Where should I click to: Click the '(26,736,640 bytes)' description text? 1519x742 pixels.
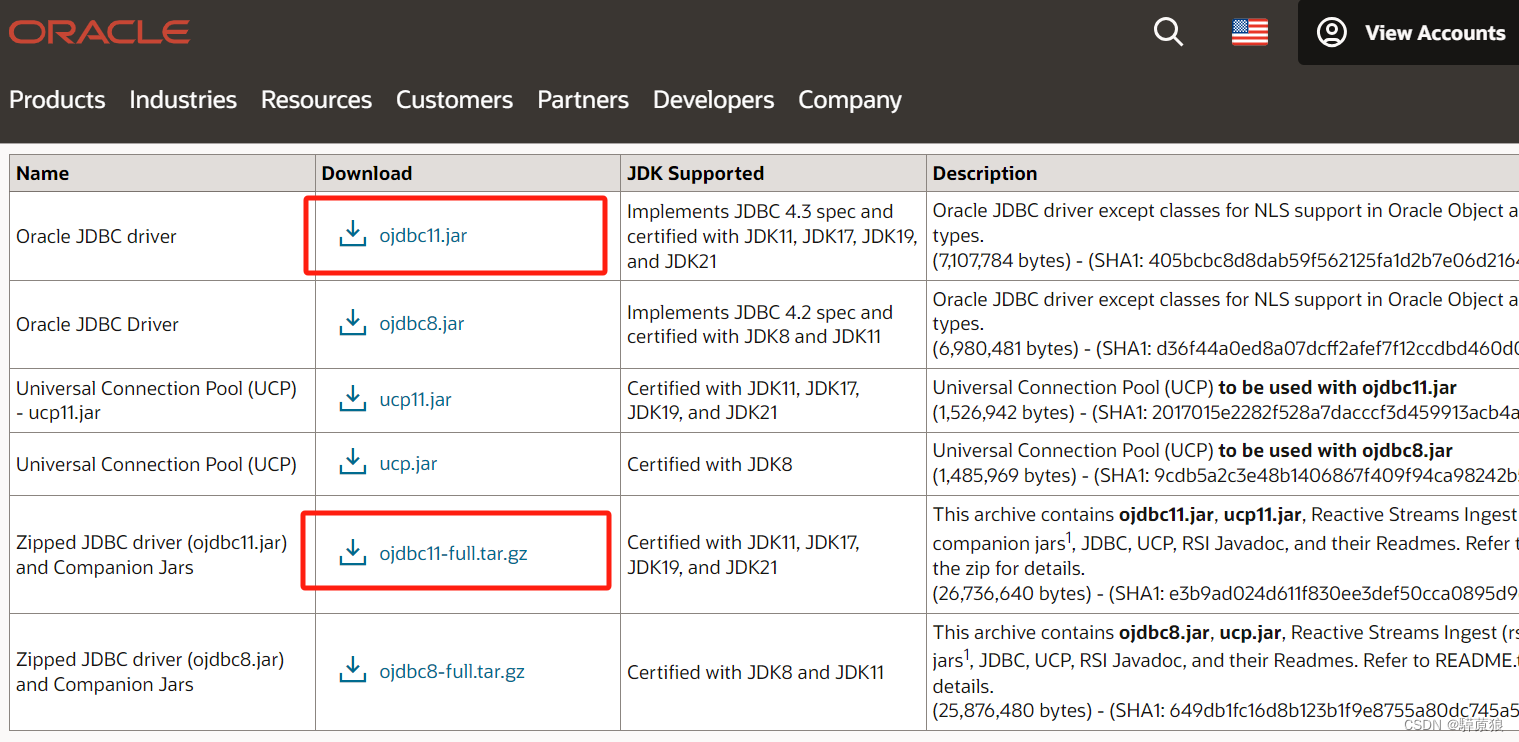click(x=1010, y=593)
